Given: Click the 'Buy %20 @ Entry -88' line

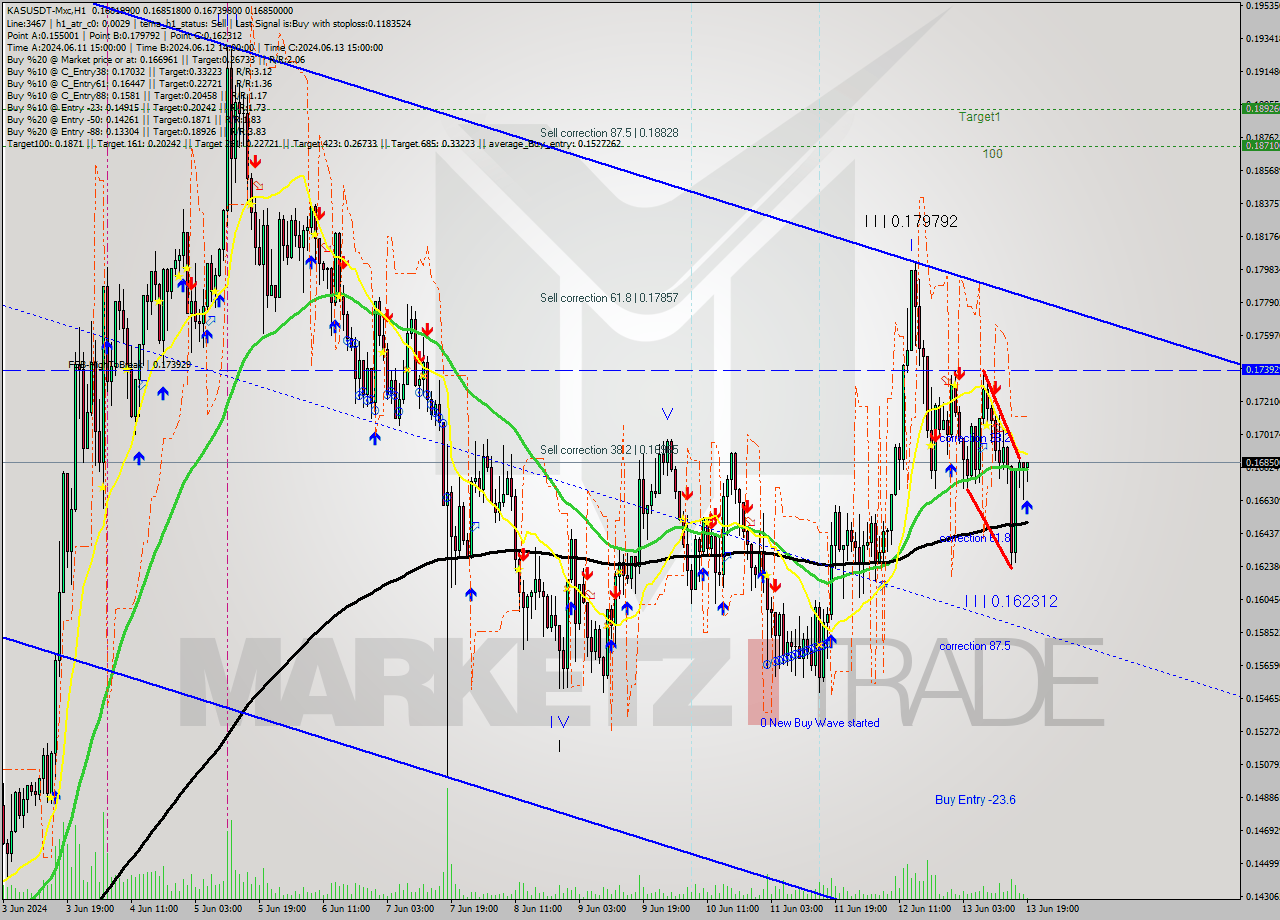Looking at the screenshot, I should click(136, 131).
